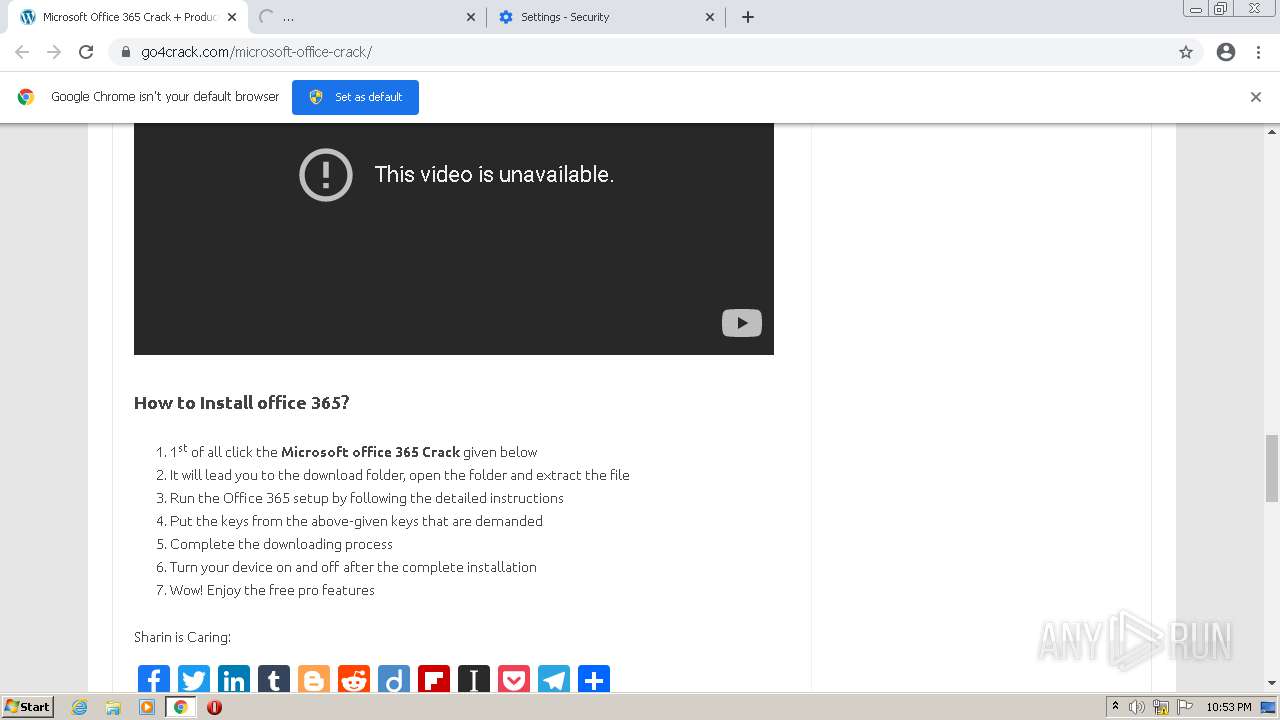The image size is (1280, 720).
Task: Reload the current page
Action: 86,52
